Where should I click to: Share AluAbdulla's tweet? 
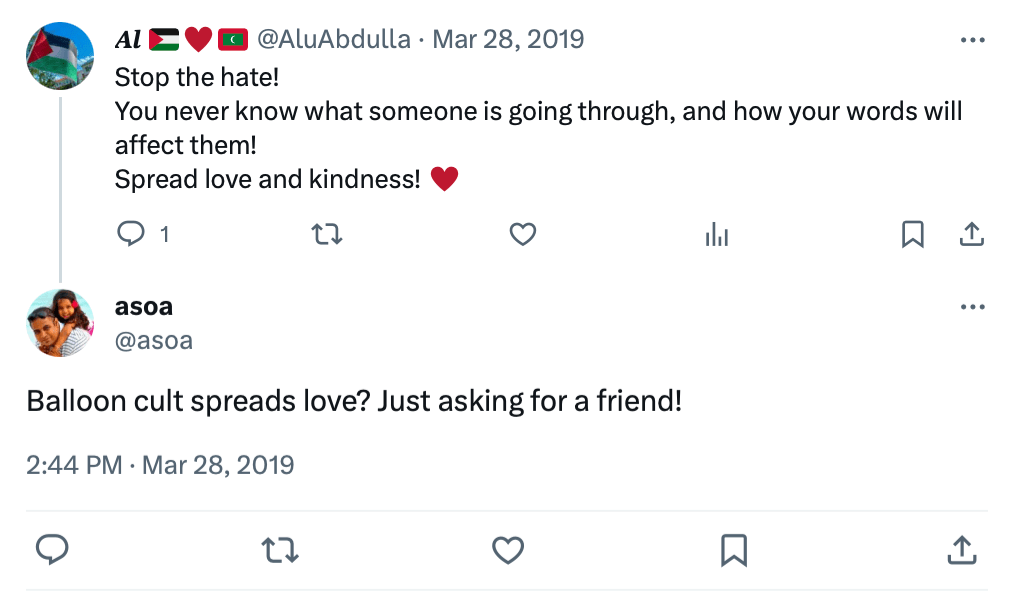[971, 234]
